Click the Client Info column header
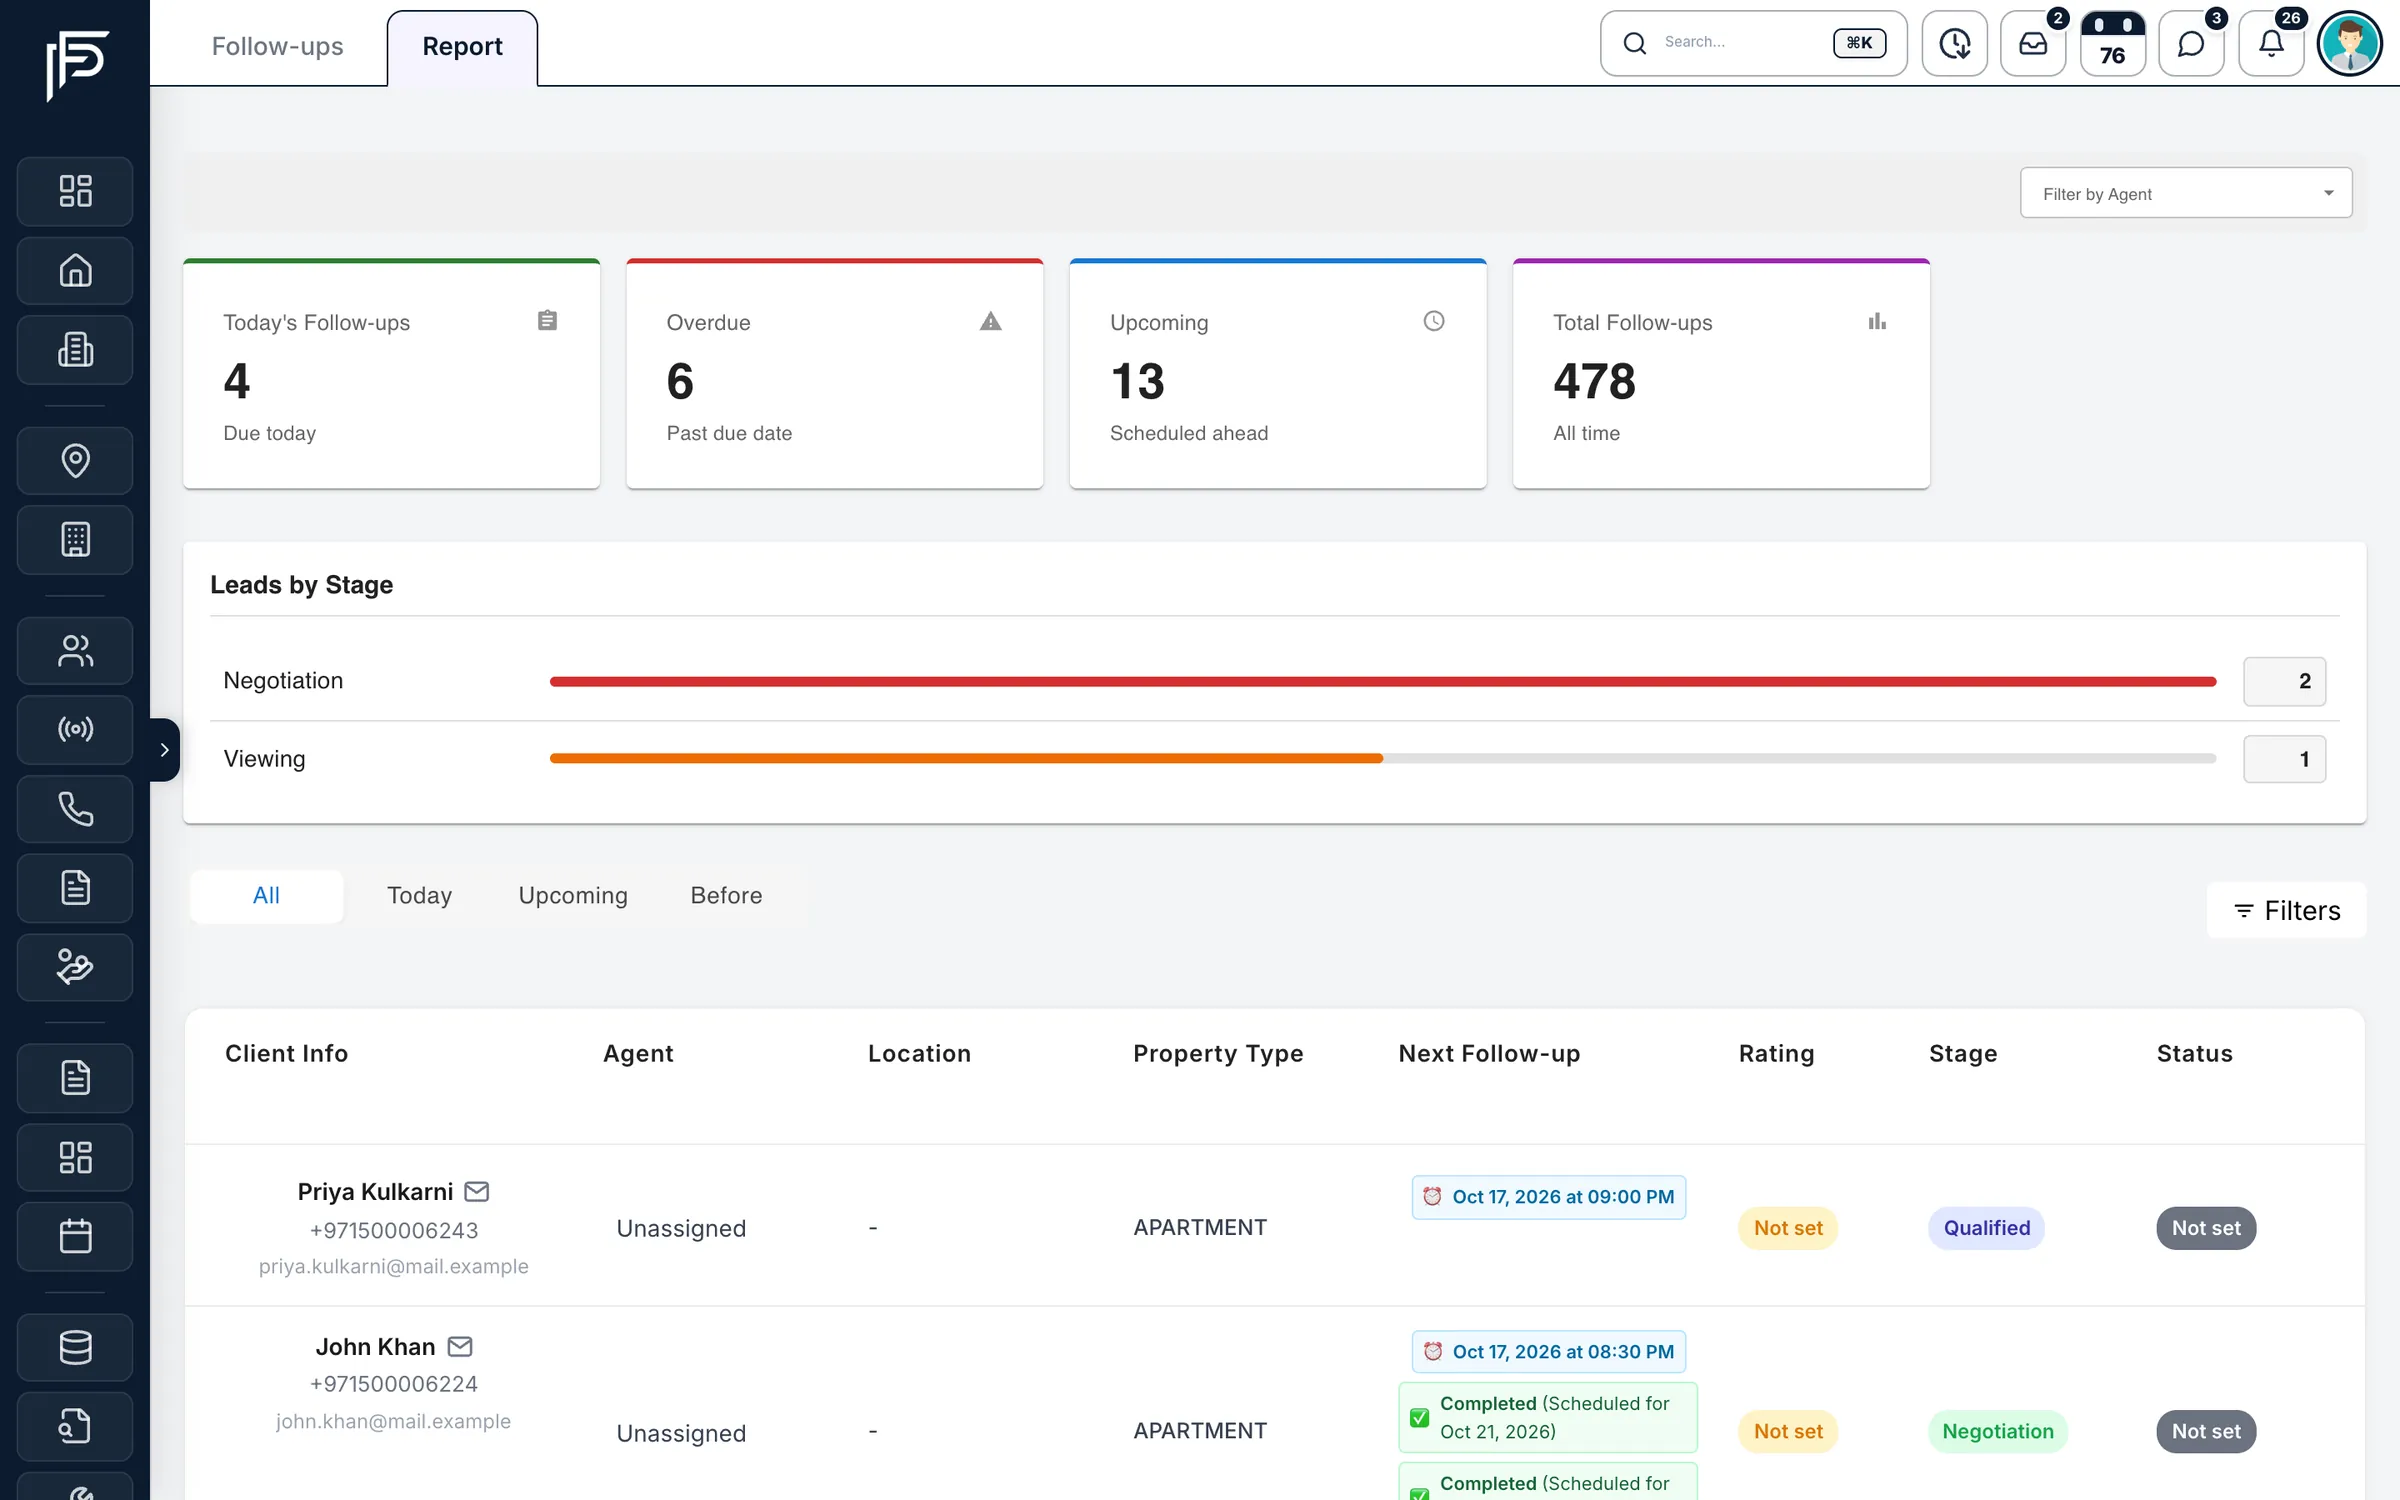The height and width of the screenshot is (1500, 2400). point(286,1053)
